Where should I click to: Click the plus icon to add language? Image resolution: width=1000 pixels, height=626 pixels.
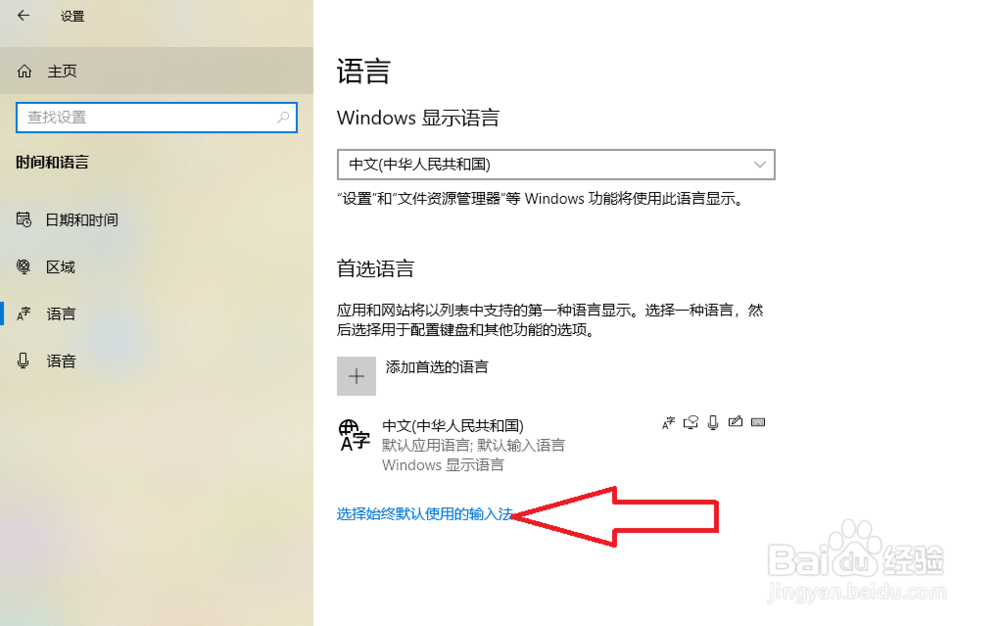click(356, 376)
